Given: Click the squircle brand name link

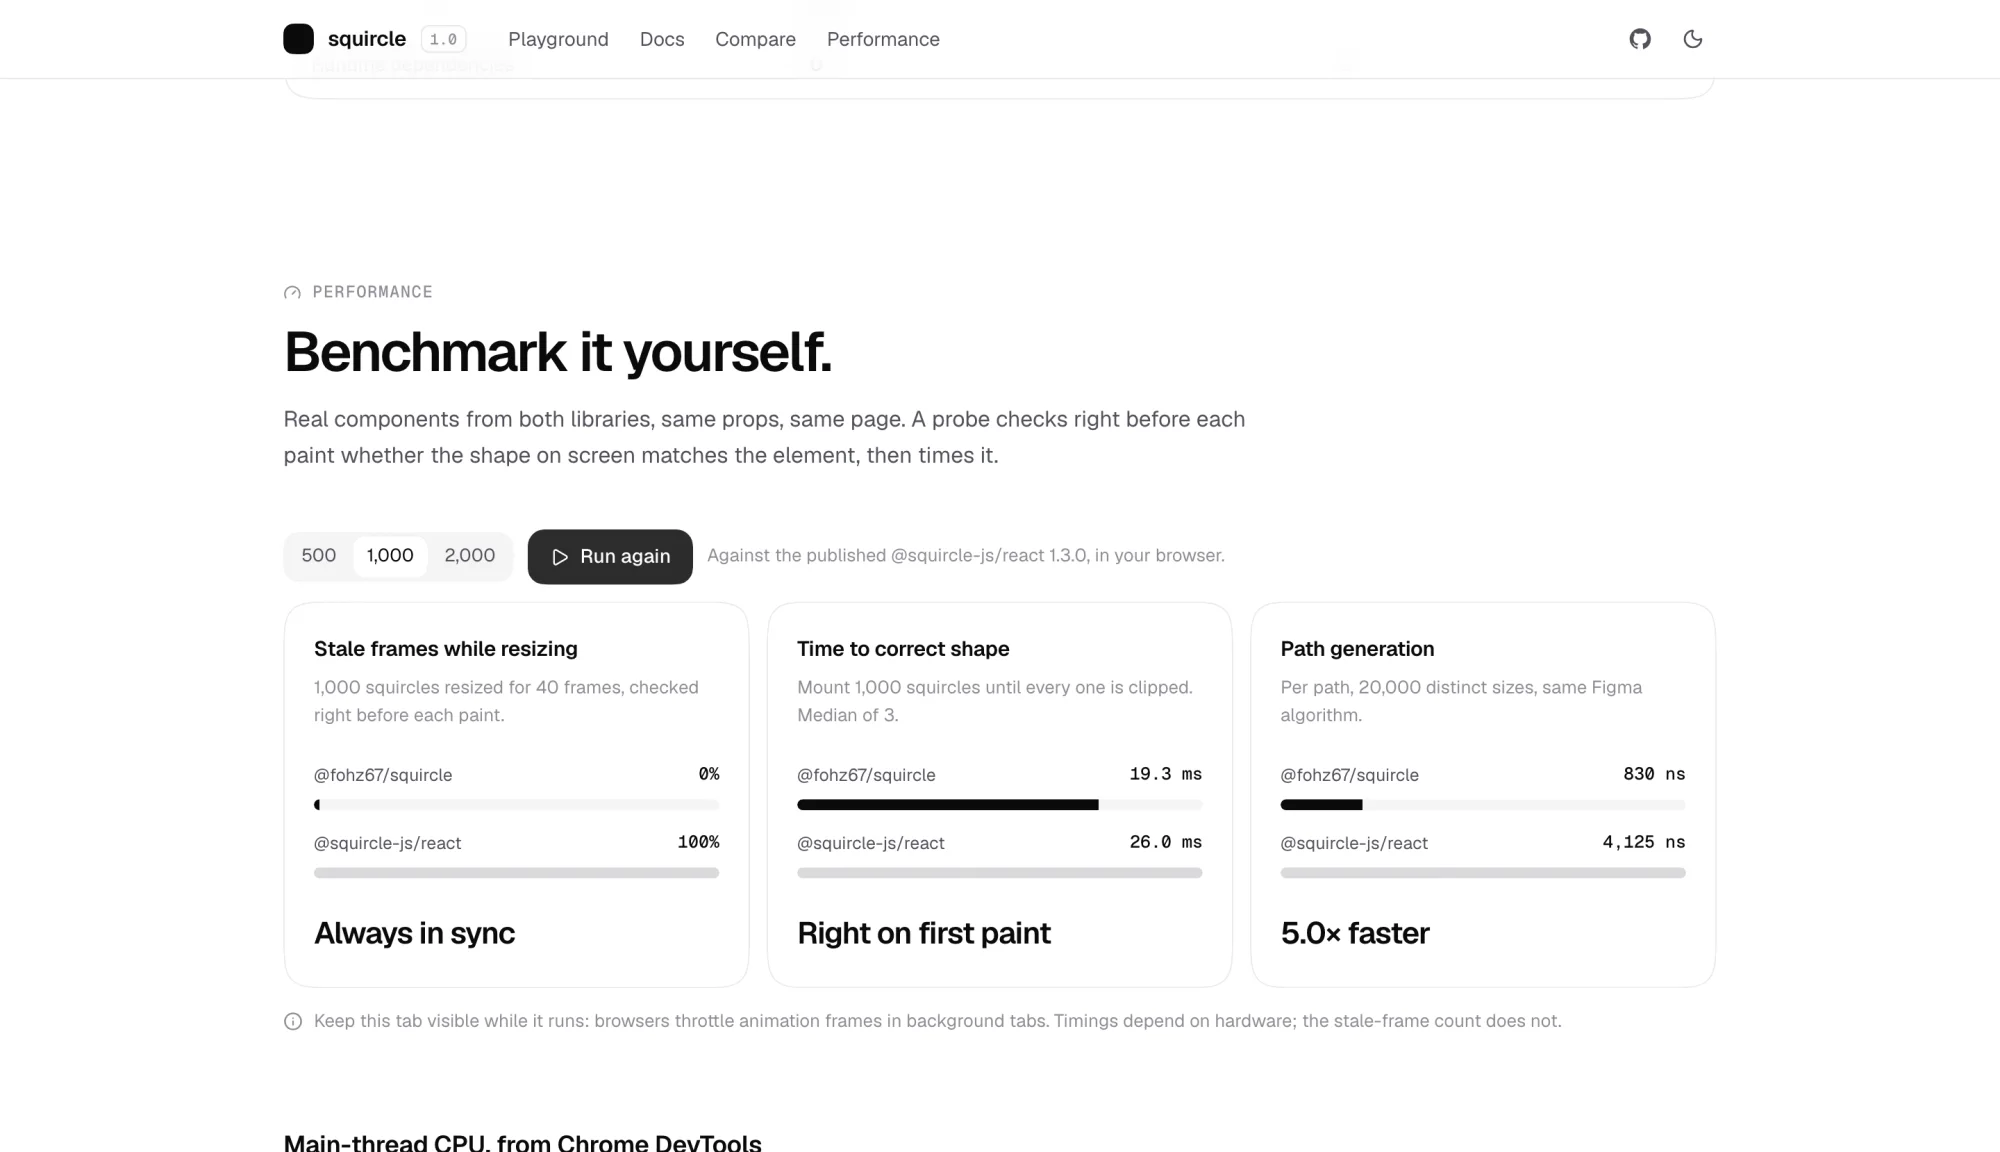Looking at the screenshot, I should tap(367, 39).
